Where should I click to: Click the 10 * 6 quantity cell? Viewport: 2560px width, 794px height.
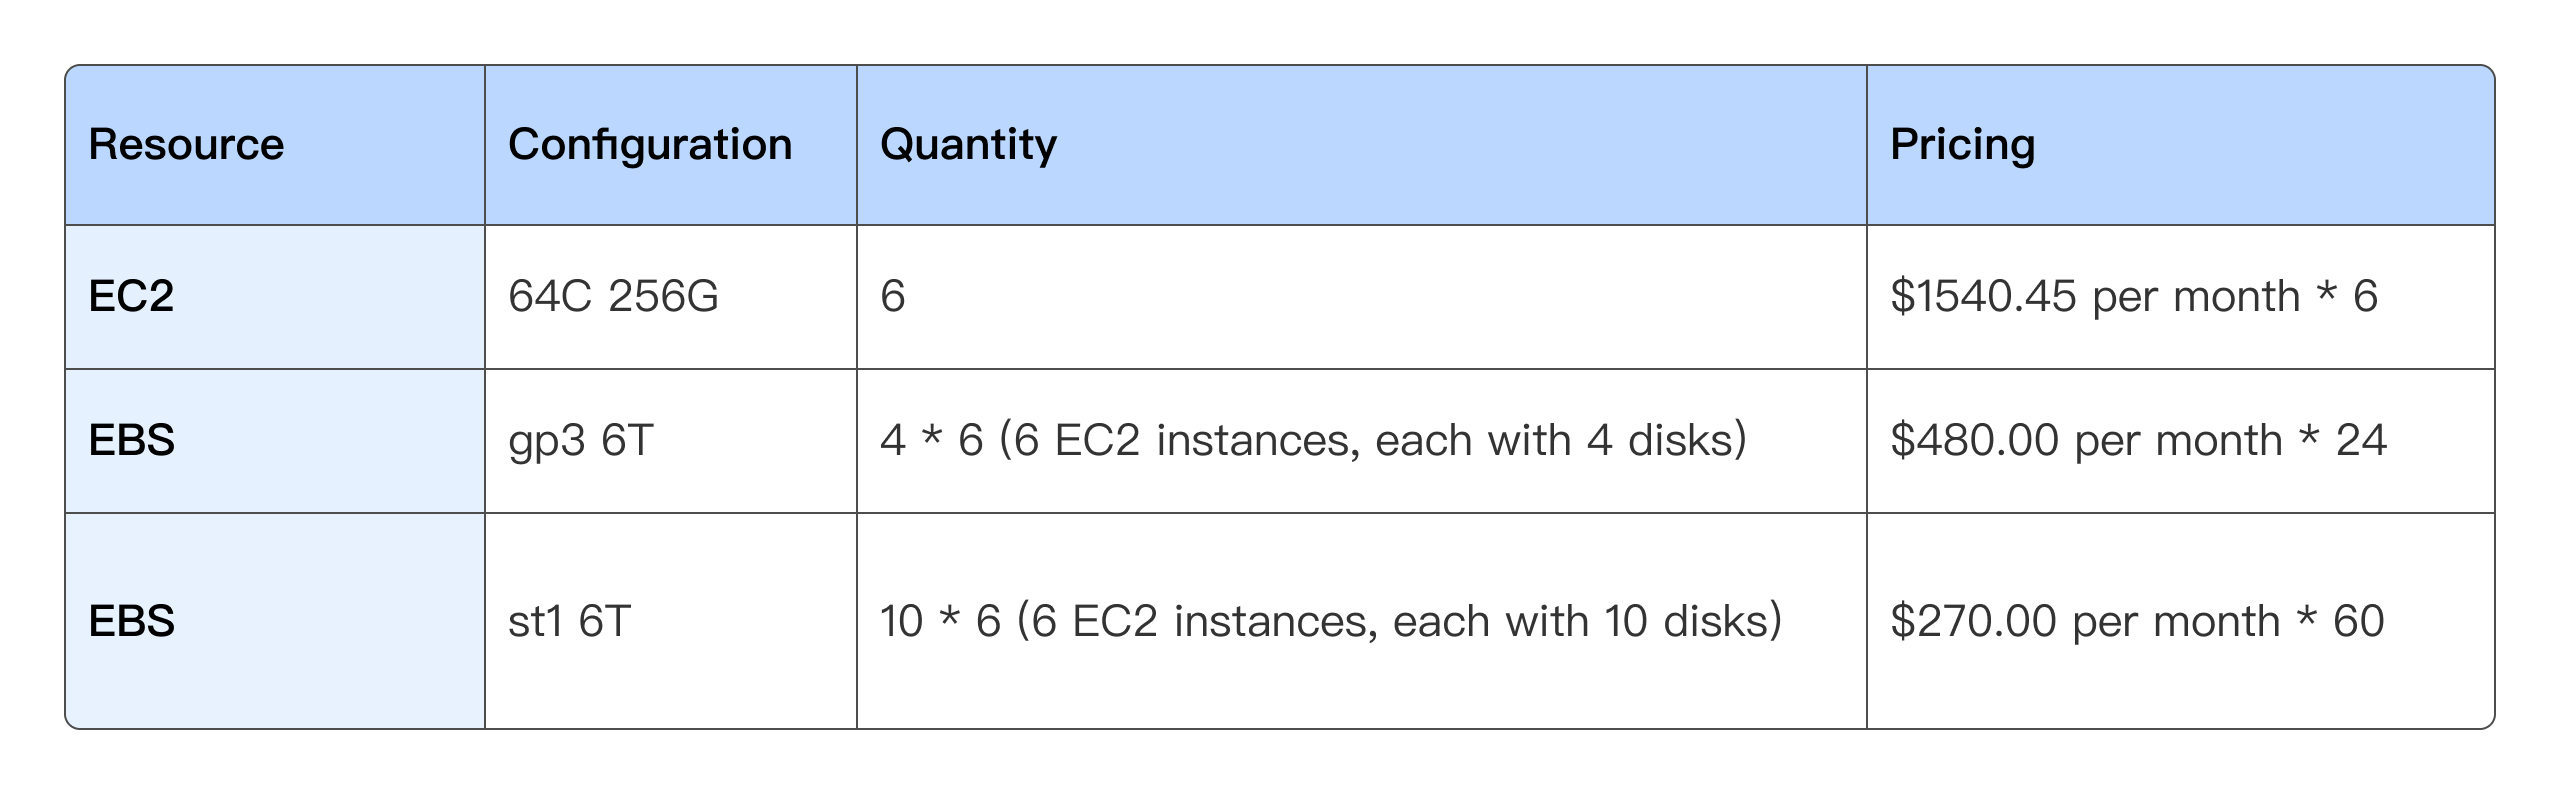point(1330,621)
